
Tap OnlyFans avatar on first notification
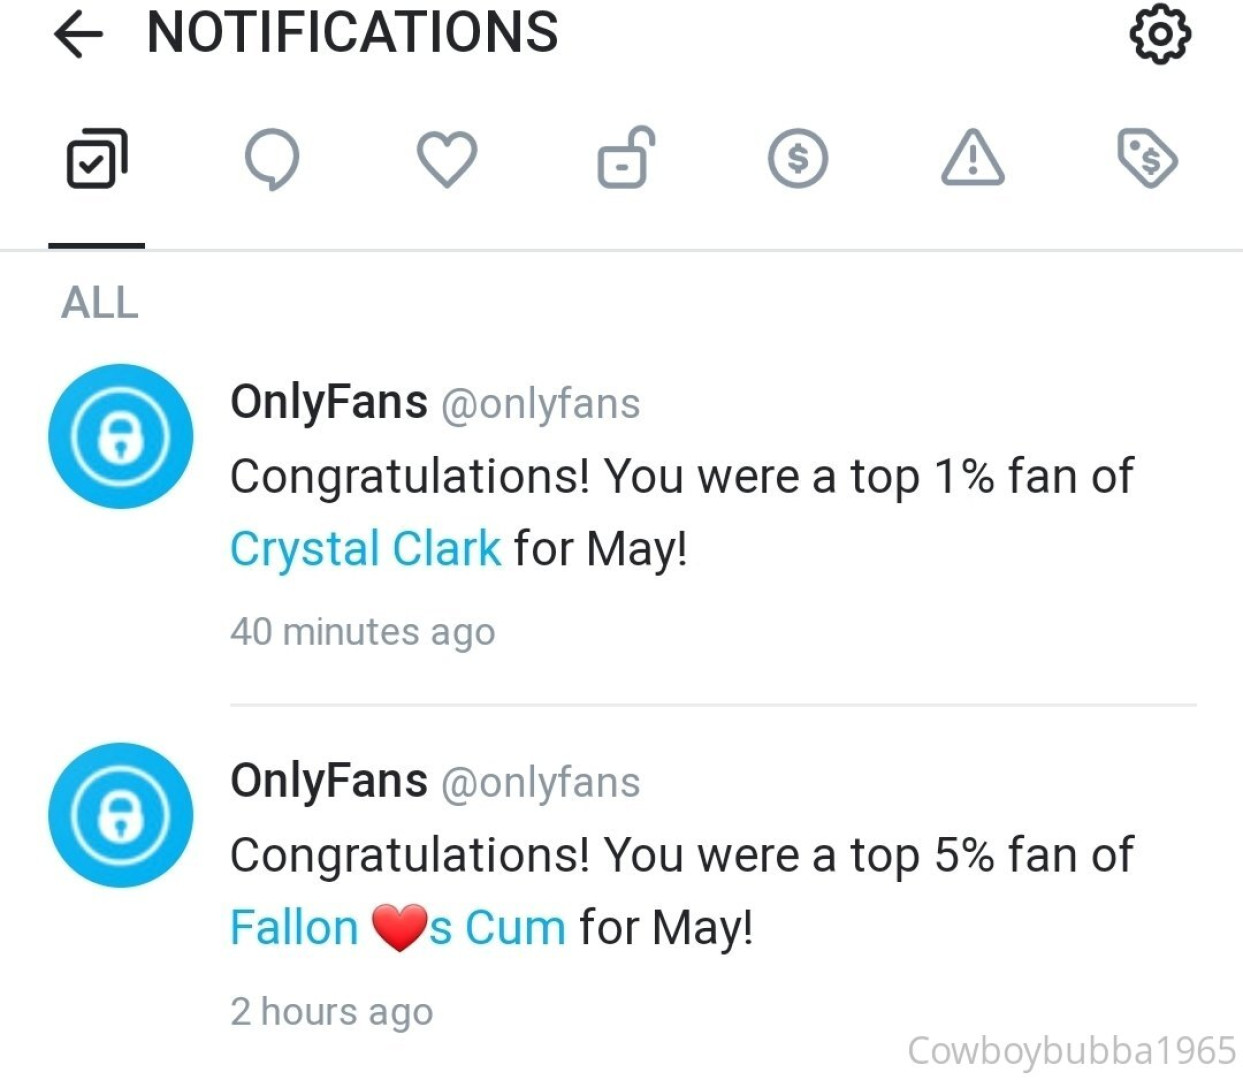click(121, 437)
